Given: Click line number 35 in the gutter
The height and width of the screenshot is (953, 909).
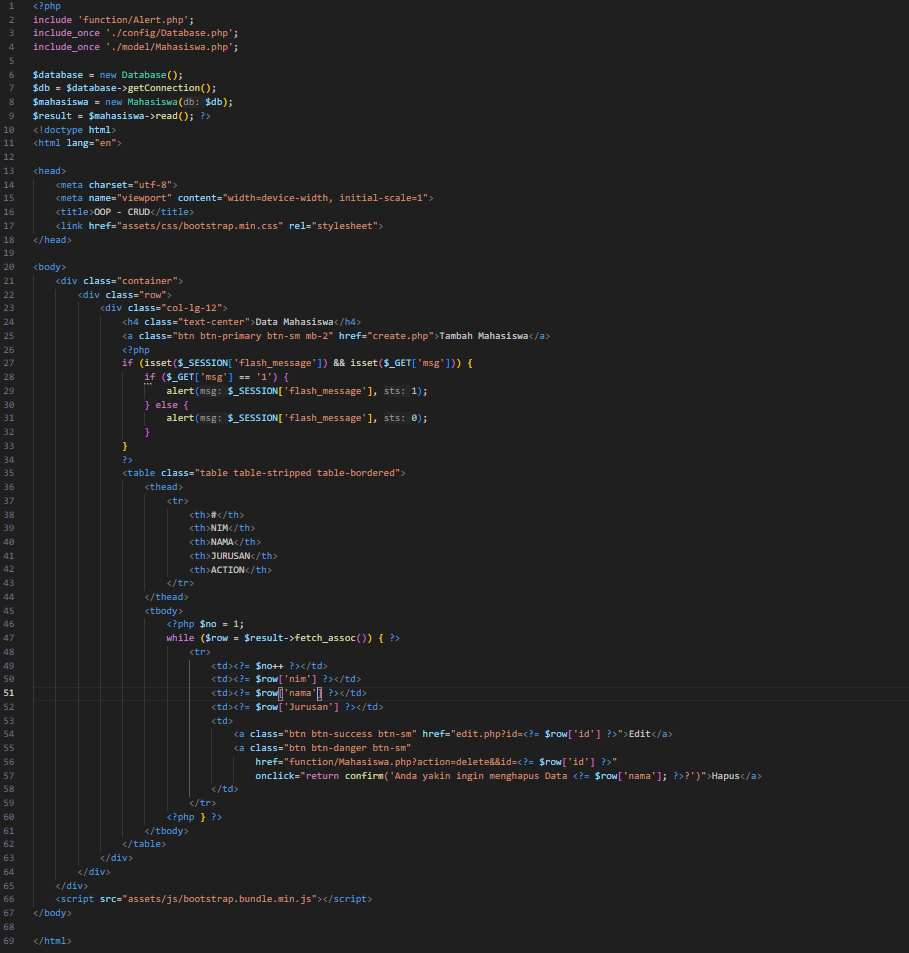Looking at the screenshot, I should pyautogui.click(x=10, y=472).
